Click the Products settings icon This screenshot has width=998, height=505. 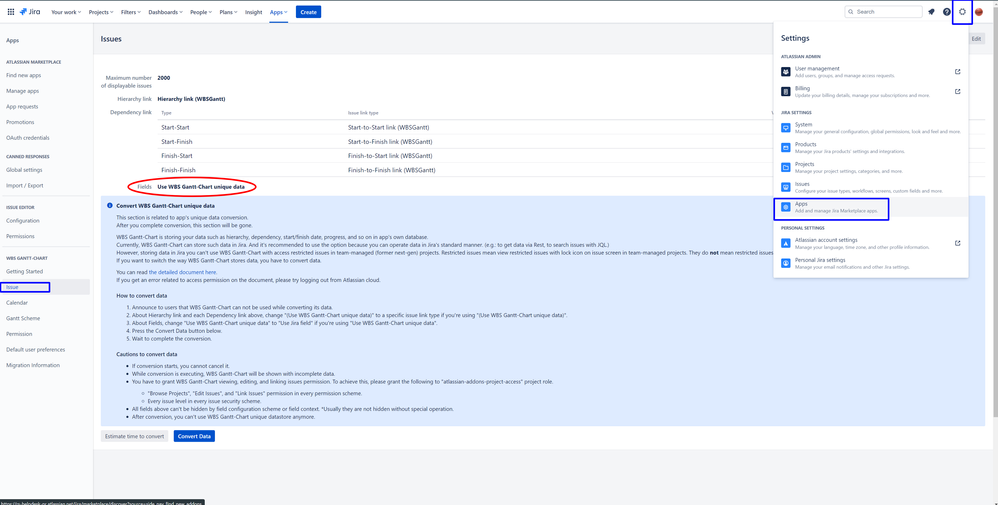[786, 147]
